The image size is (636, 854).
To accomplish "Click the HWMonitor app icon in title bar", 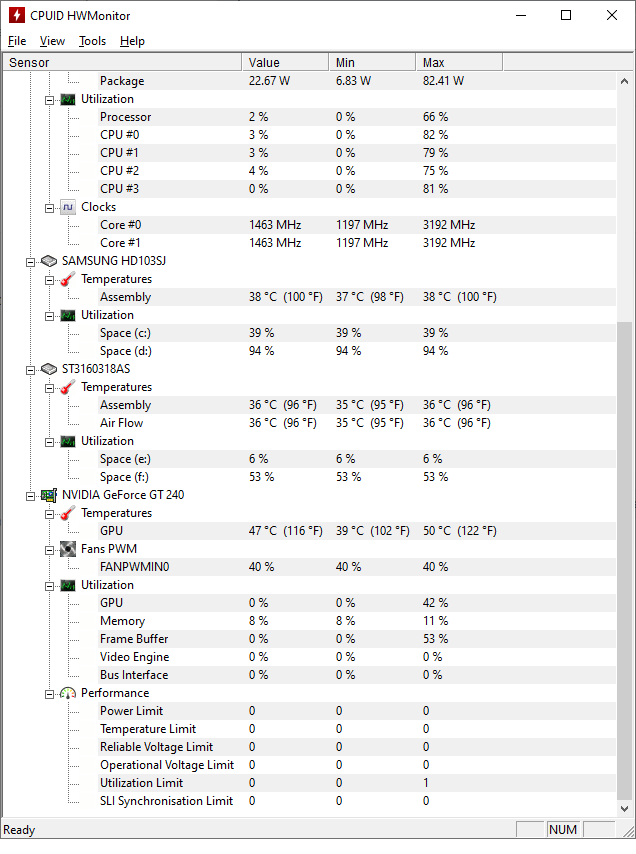I will [x=16, y=15].
